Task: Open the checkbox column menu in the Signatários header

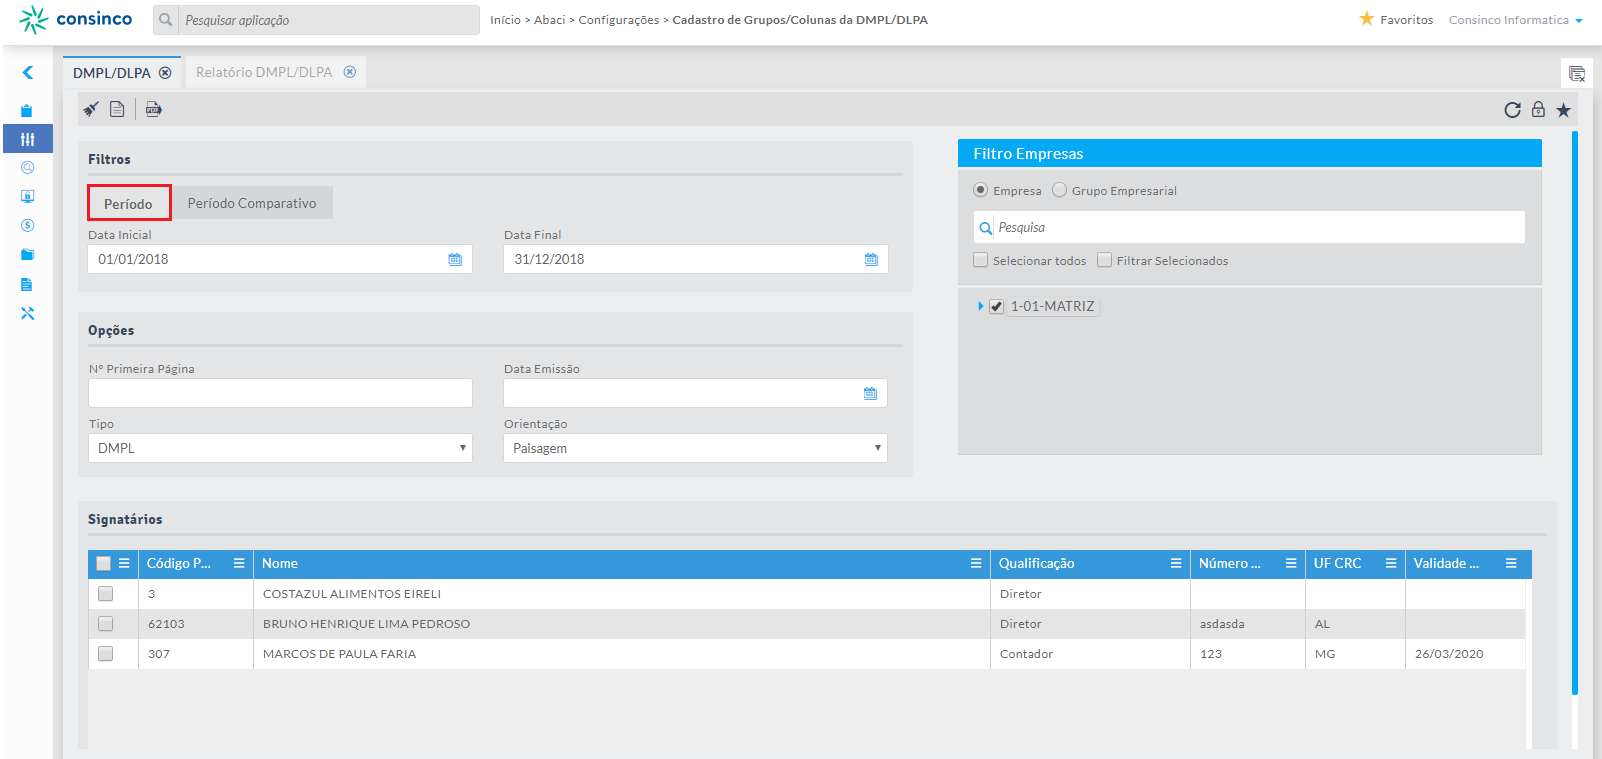Action: pyautogui.click(x=124, y=563)
